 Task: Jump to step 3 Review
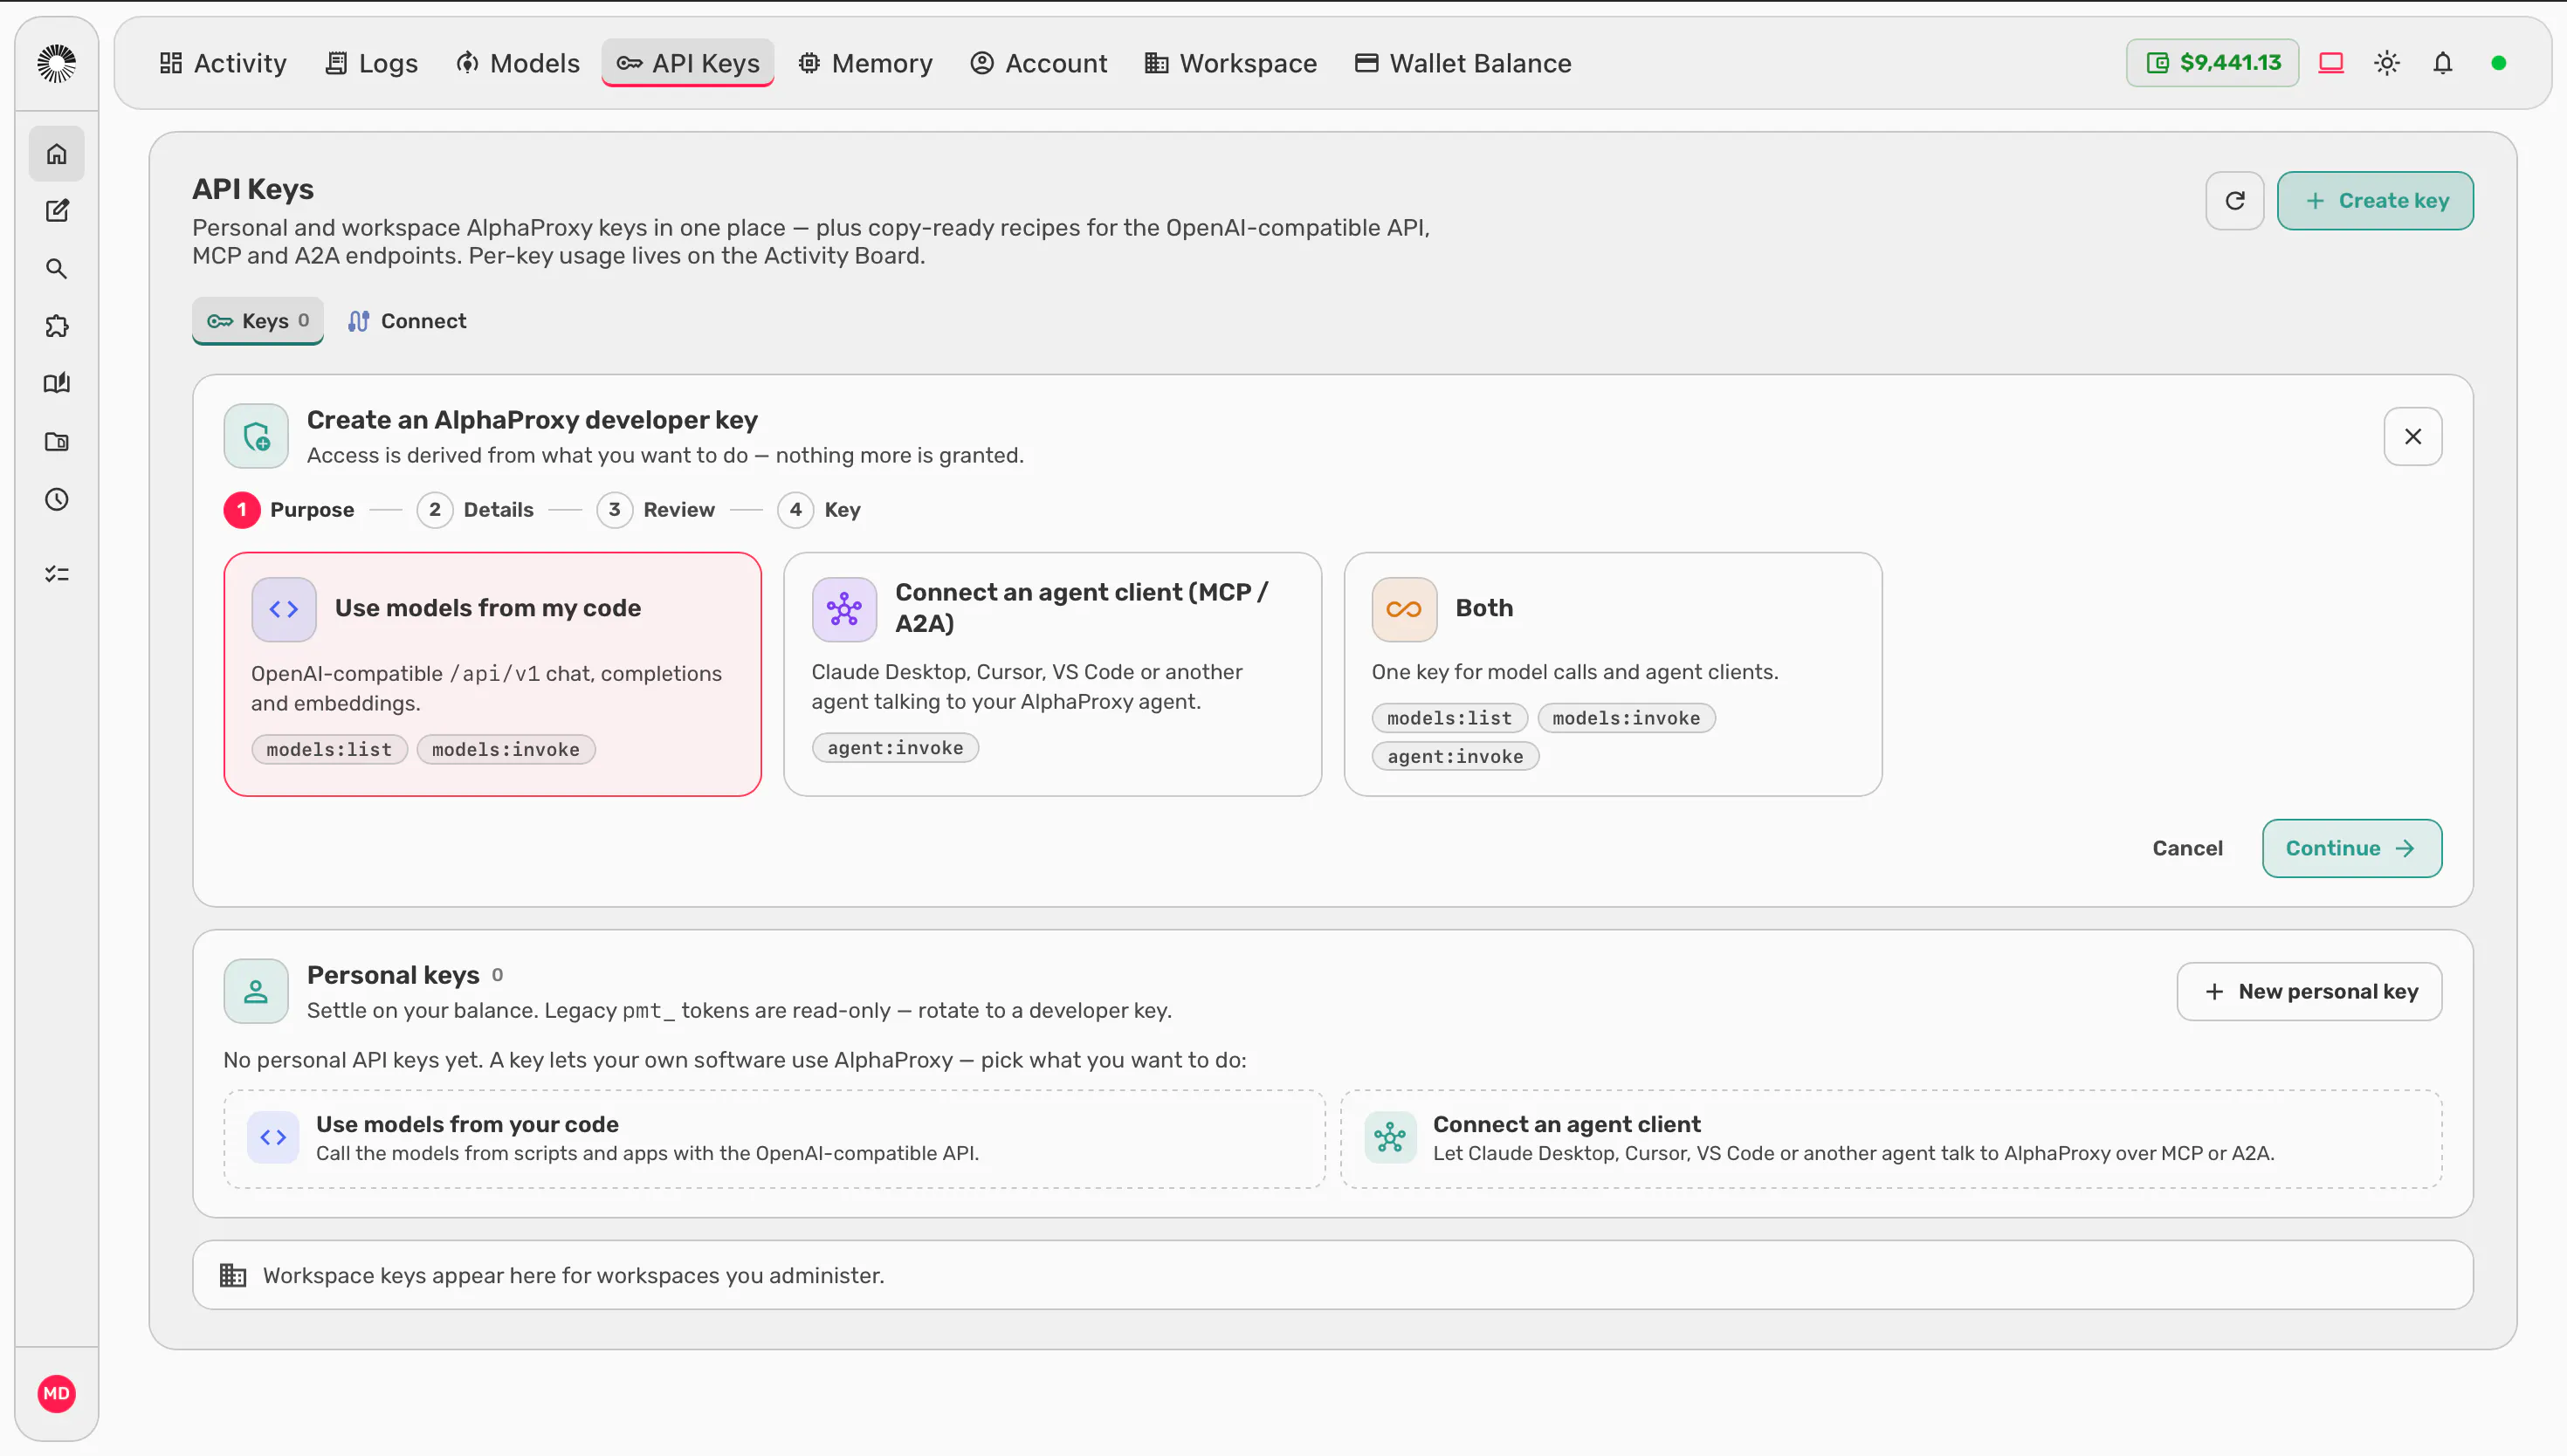pos(656,510)
